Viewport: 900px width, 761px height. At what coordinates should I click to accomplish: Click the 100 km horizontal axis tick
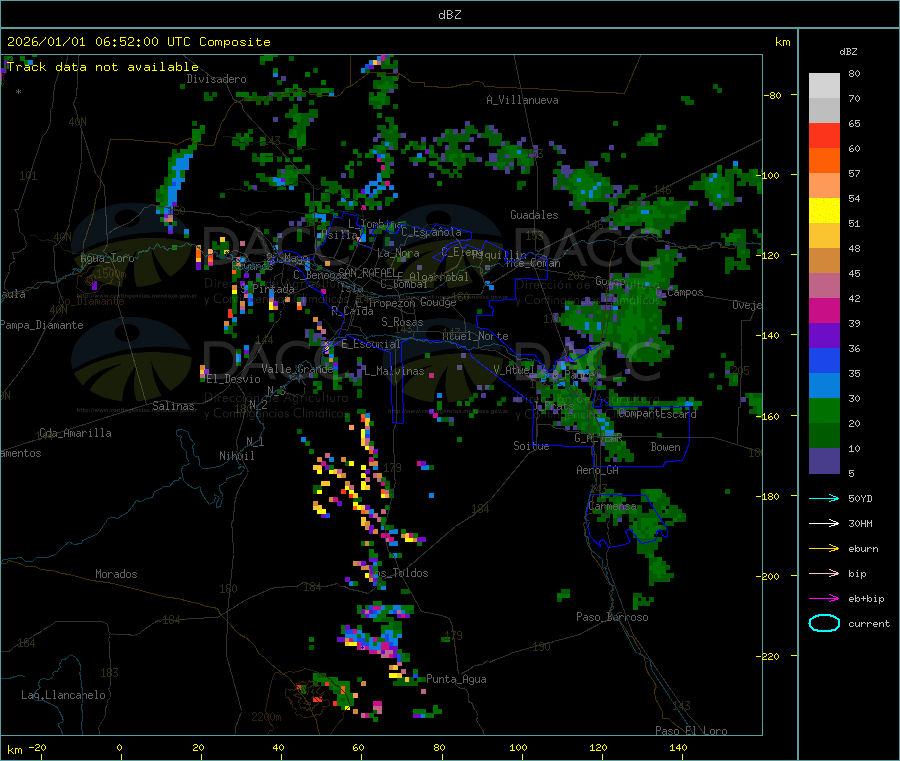518,747
